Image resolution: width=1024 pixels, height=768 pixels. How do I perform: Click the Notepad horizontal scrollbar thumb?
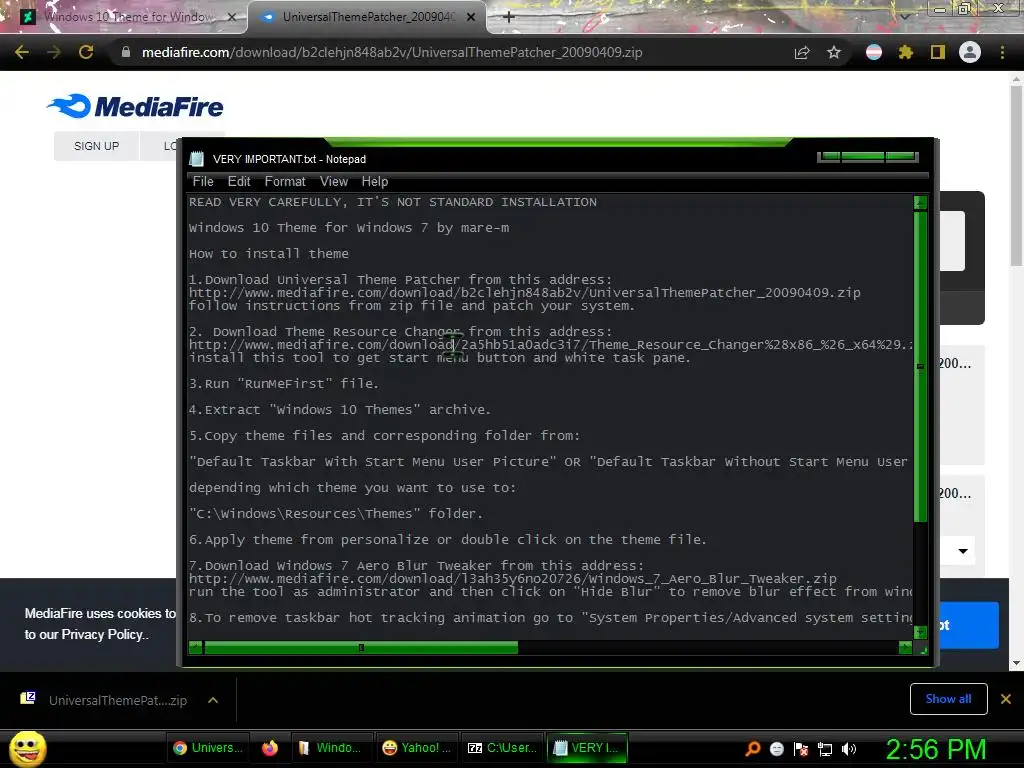pos(360,647)
